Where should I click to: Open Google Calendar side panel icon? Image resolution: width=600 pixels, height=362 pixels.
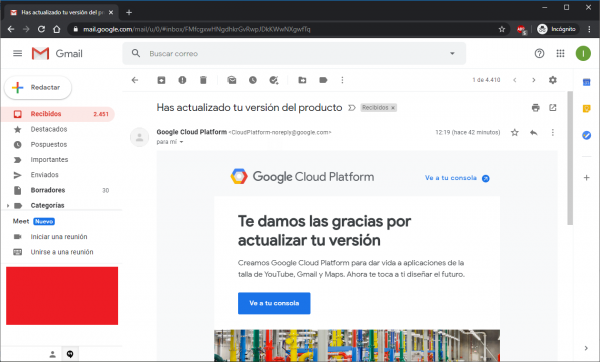(586, 82)
